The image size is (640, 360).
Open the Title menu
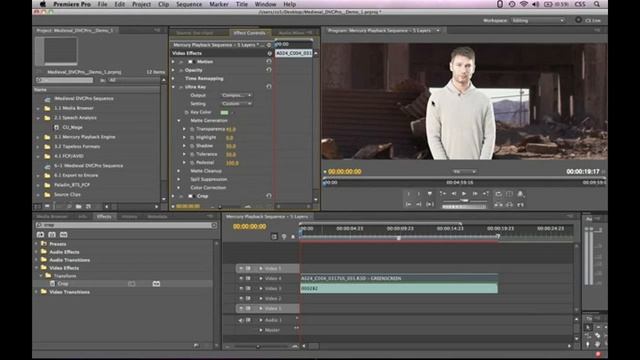242,4
